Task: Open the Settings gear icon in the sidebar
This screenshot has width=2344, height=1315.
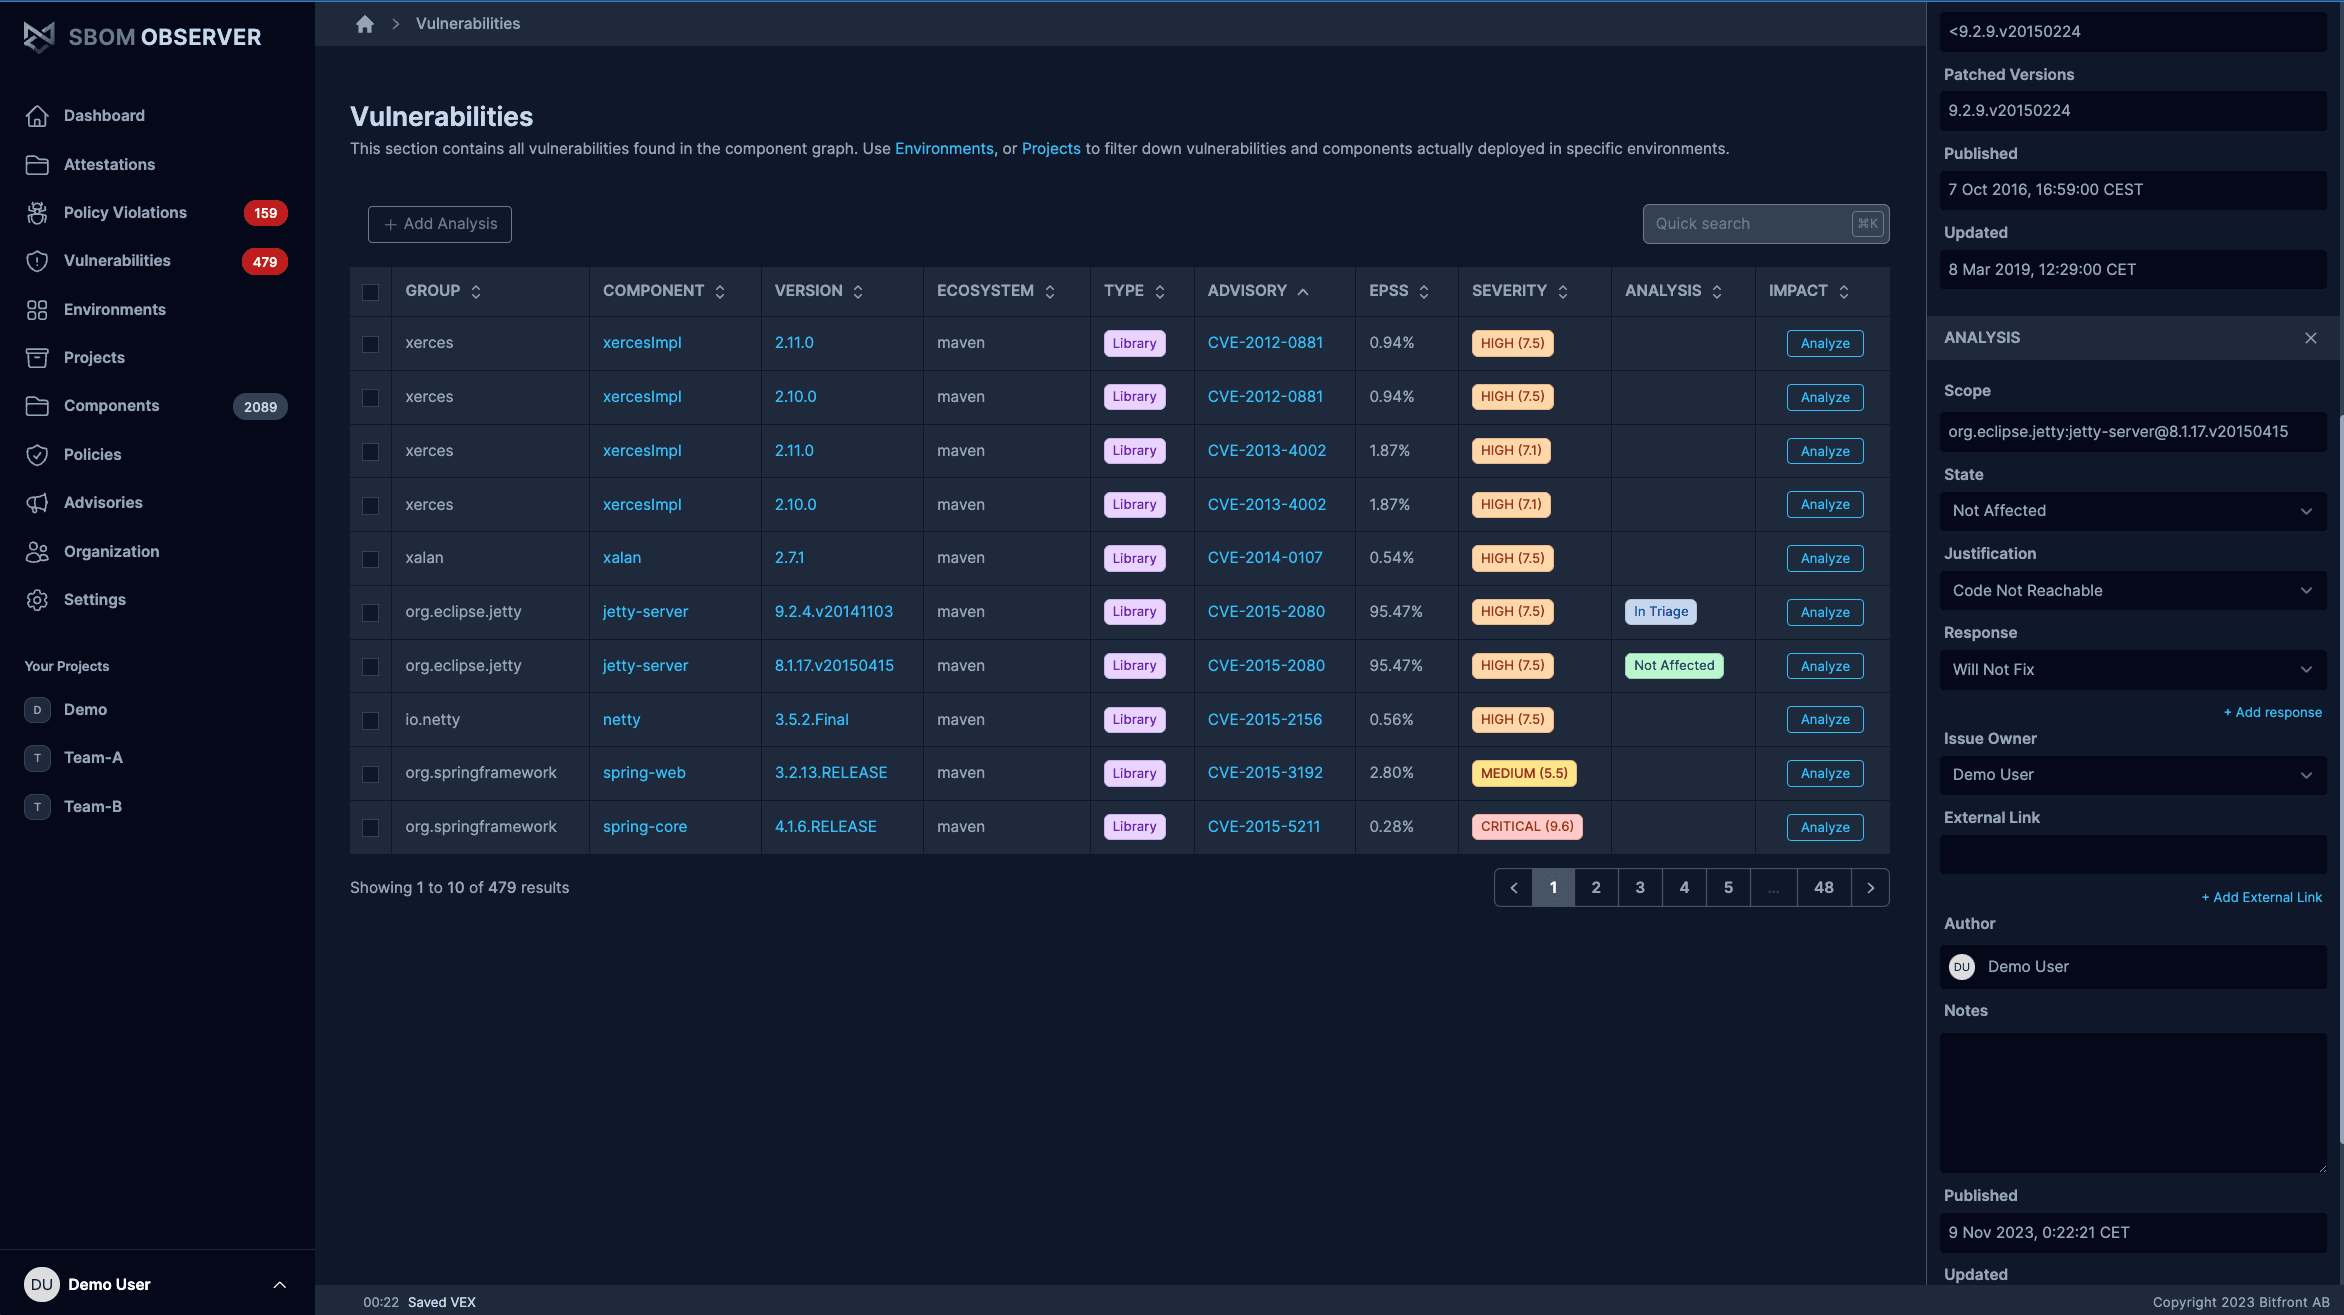Action: 37,600
